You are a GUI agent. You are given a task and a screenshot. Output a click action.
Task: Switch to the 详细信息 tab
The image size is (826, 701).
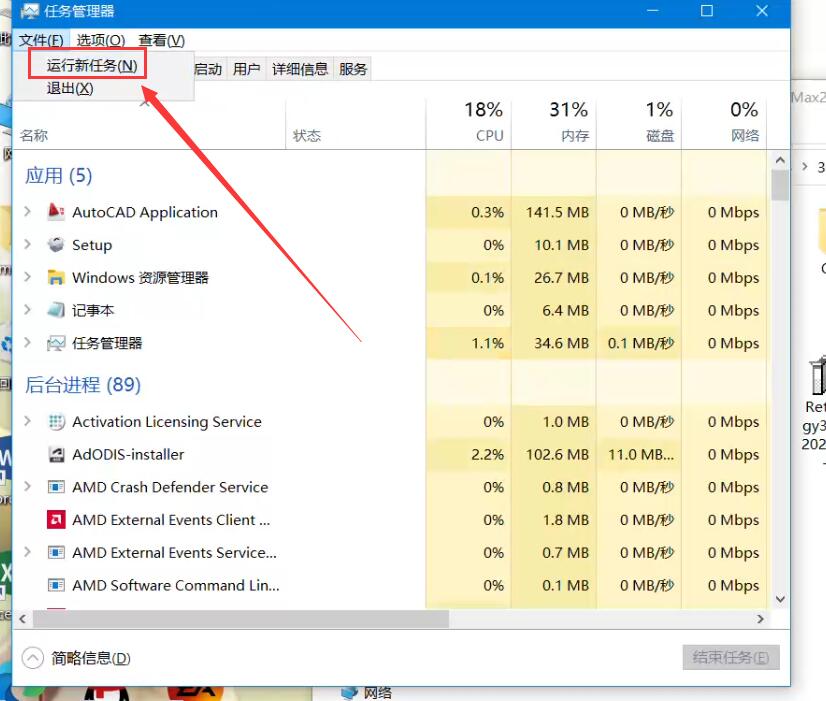pos(300,69)
